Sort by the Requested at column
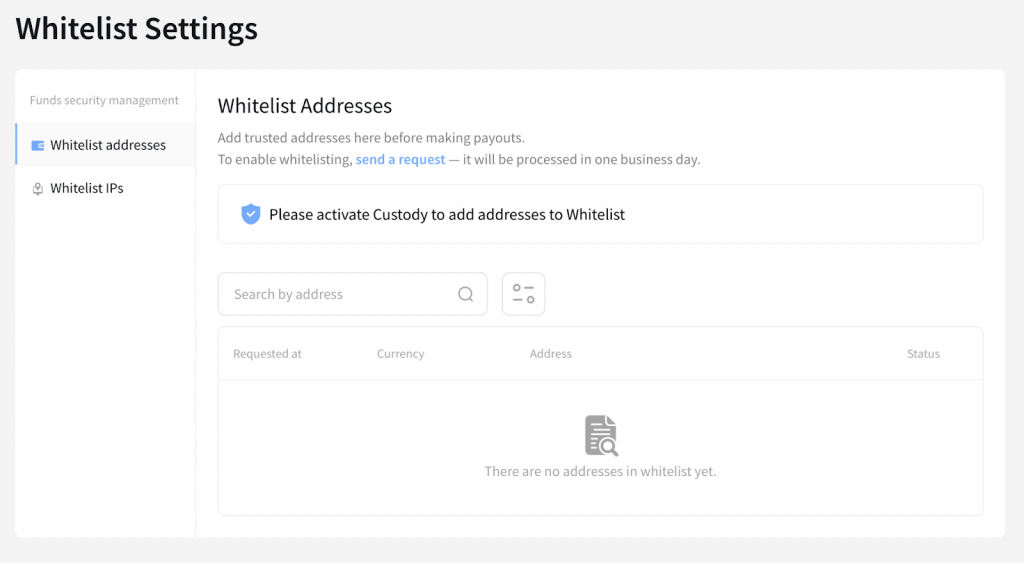Viewport: 1024px width, 563px height. [x=267, y=354]
